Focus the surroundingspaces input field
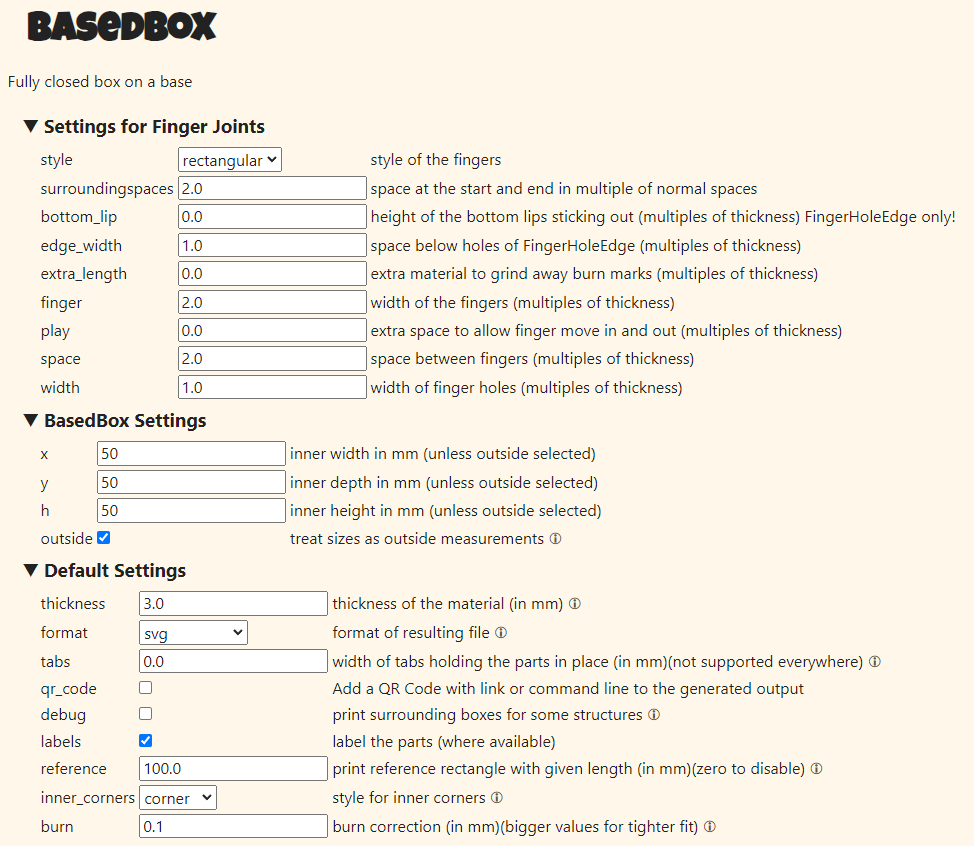This screenshot has width=974, height=846. (272, 188)
